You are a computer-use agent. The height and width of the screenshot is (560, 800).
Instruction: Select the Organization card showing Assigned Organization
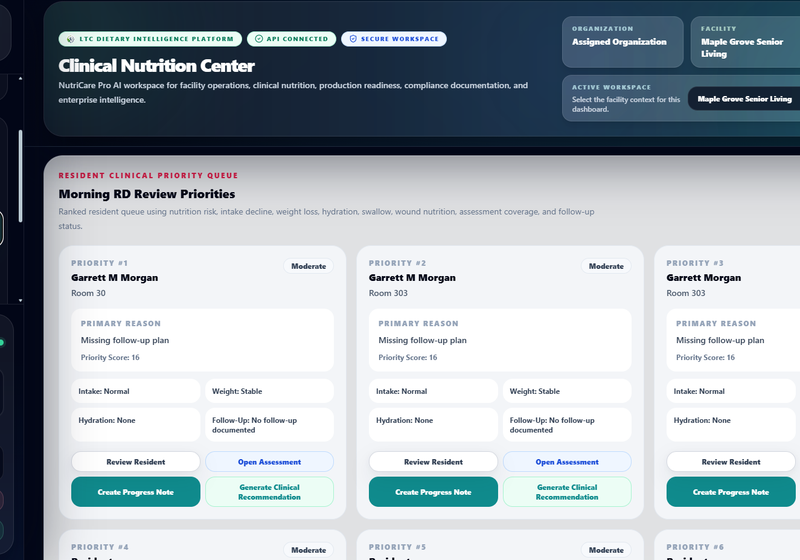(622, 42)
